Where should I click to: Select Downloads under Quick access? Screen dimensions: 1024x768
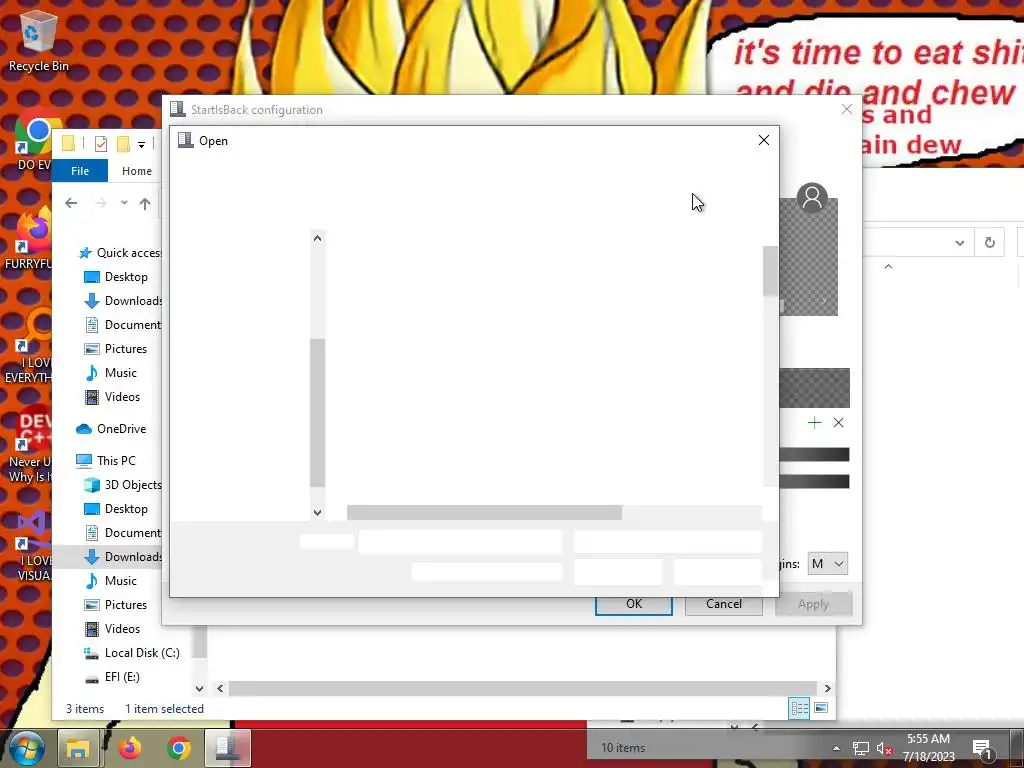pos(123,300)
